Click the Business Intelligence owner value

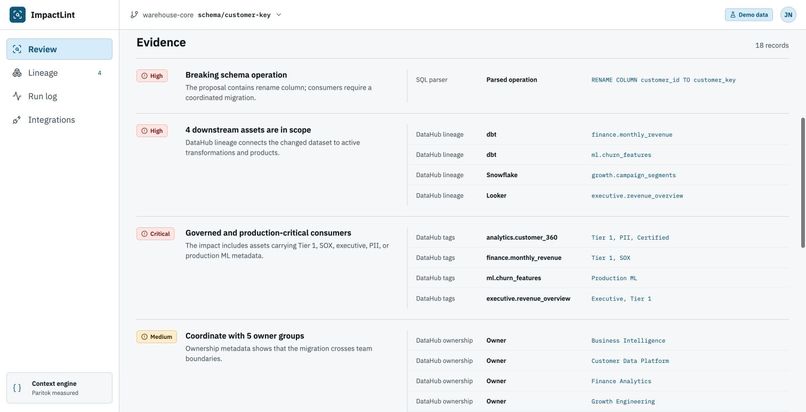(628, 341)
